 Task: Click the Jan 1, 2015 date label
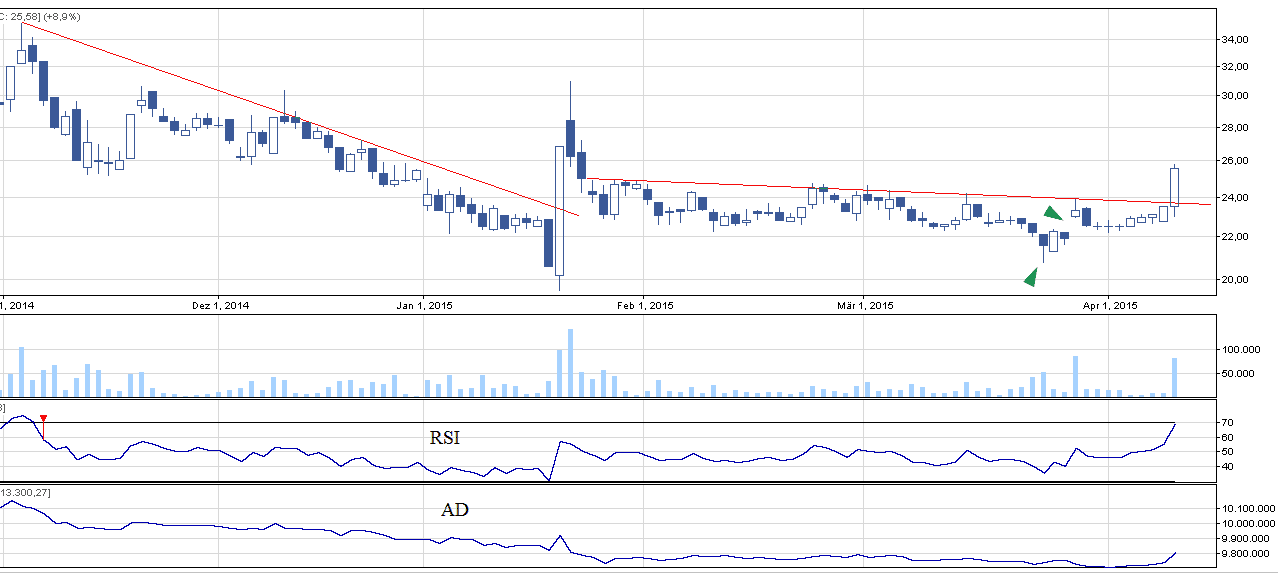tap(425, 305)
